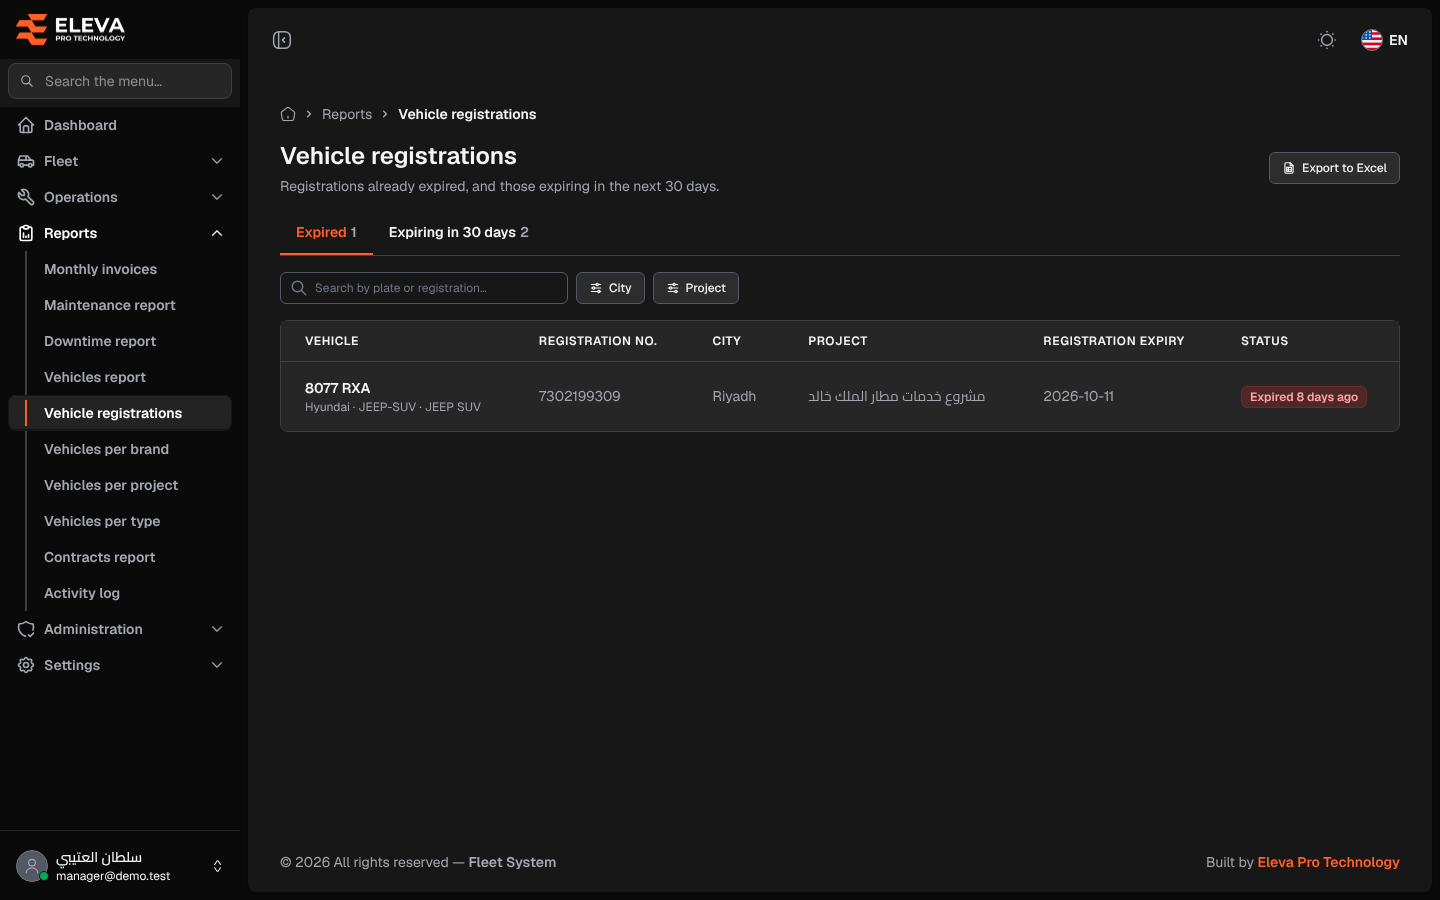Click the Reports clipboard icon

26,233
